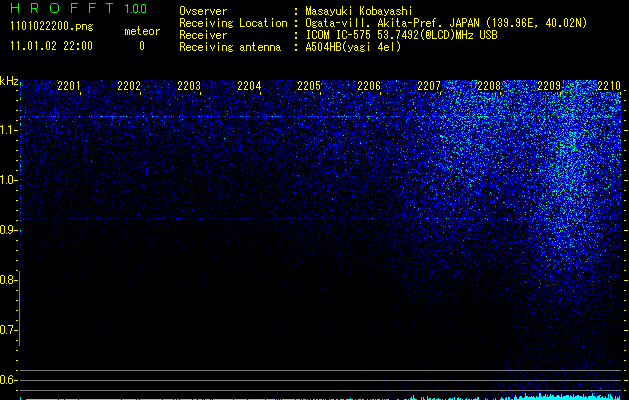Click the 2205 time axis marker
The width and height of the screenshot is (629, 400).
pyautogui.click(x=309, y=85)
